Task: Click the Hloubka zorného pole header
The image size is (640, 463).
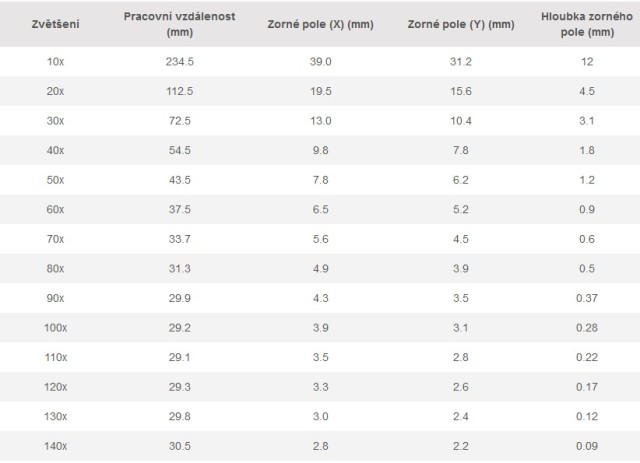Action: tap(587, 24)
